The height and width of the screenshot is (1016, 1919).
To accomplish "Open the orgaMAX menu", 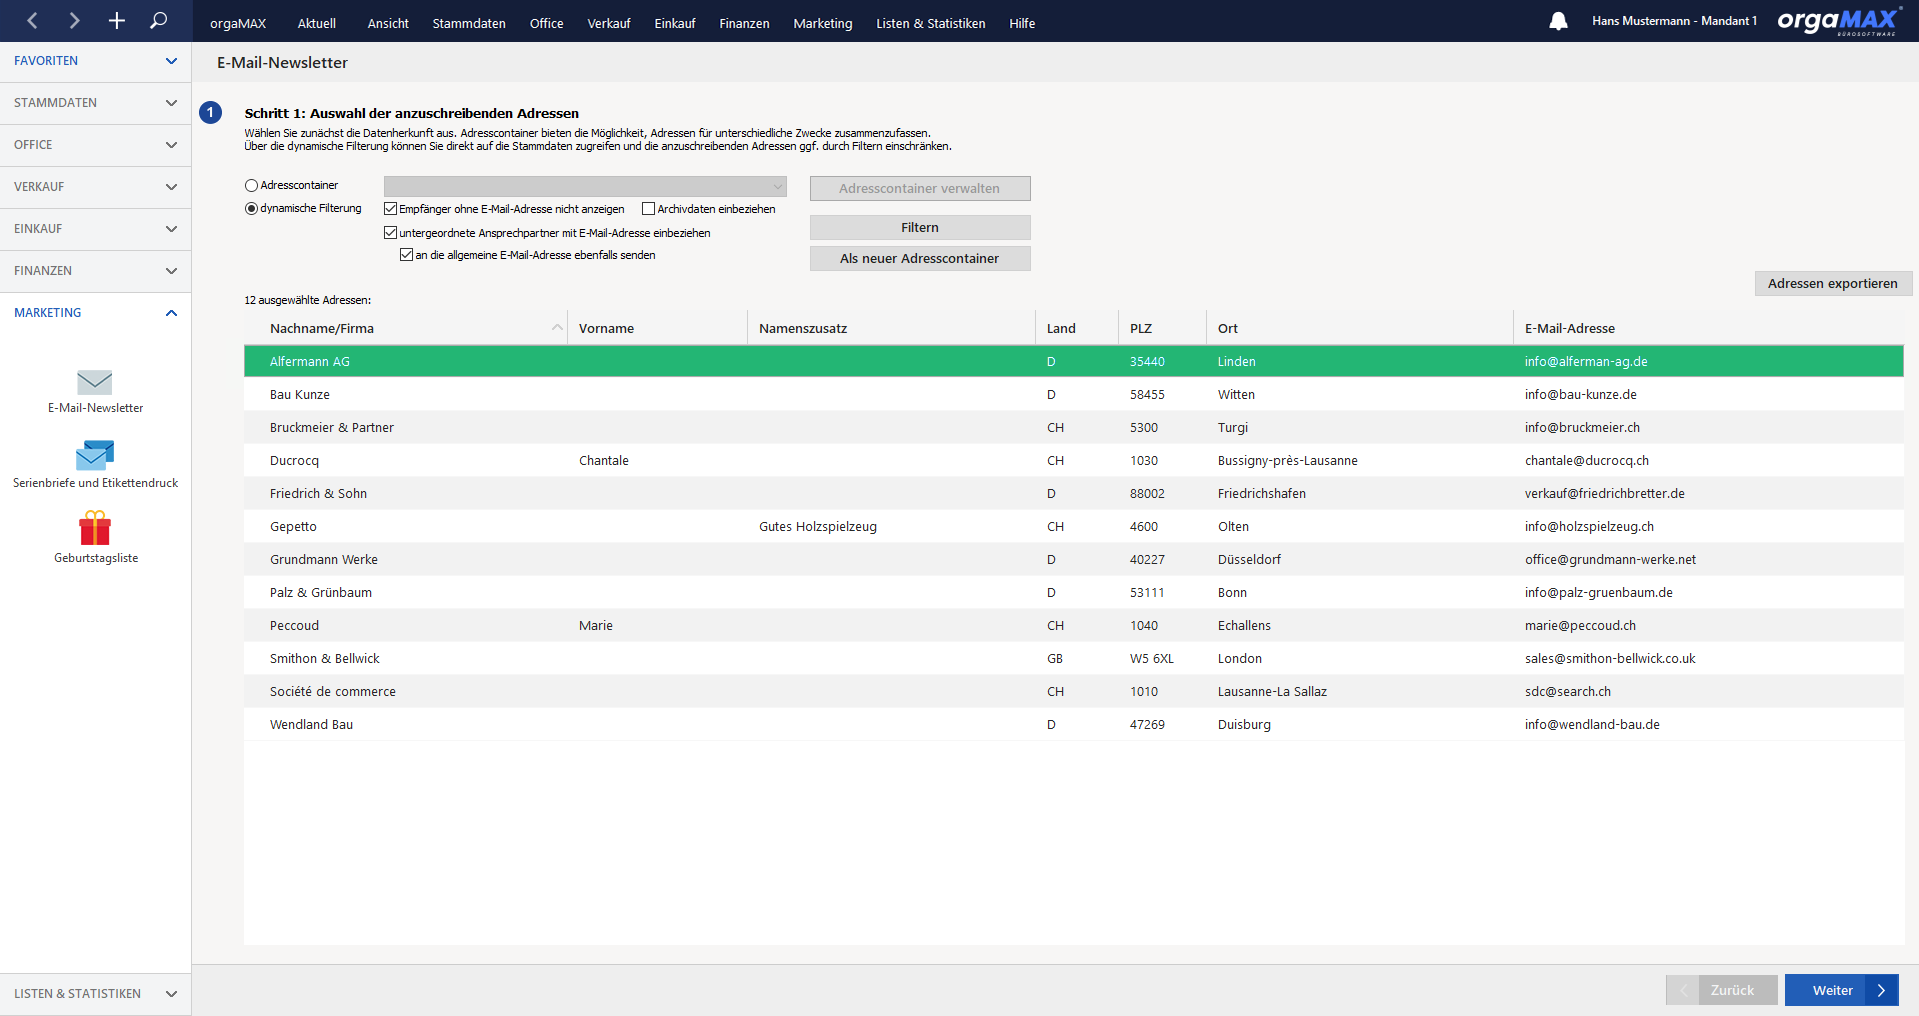I will coord(238,23).
